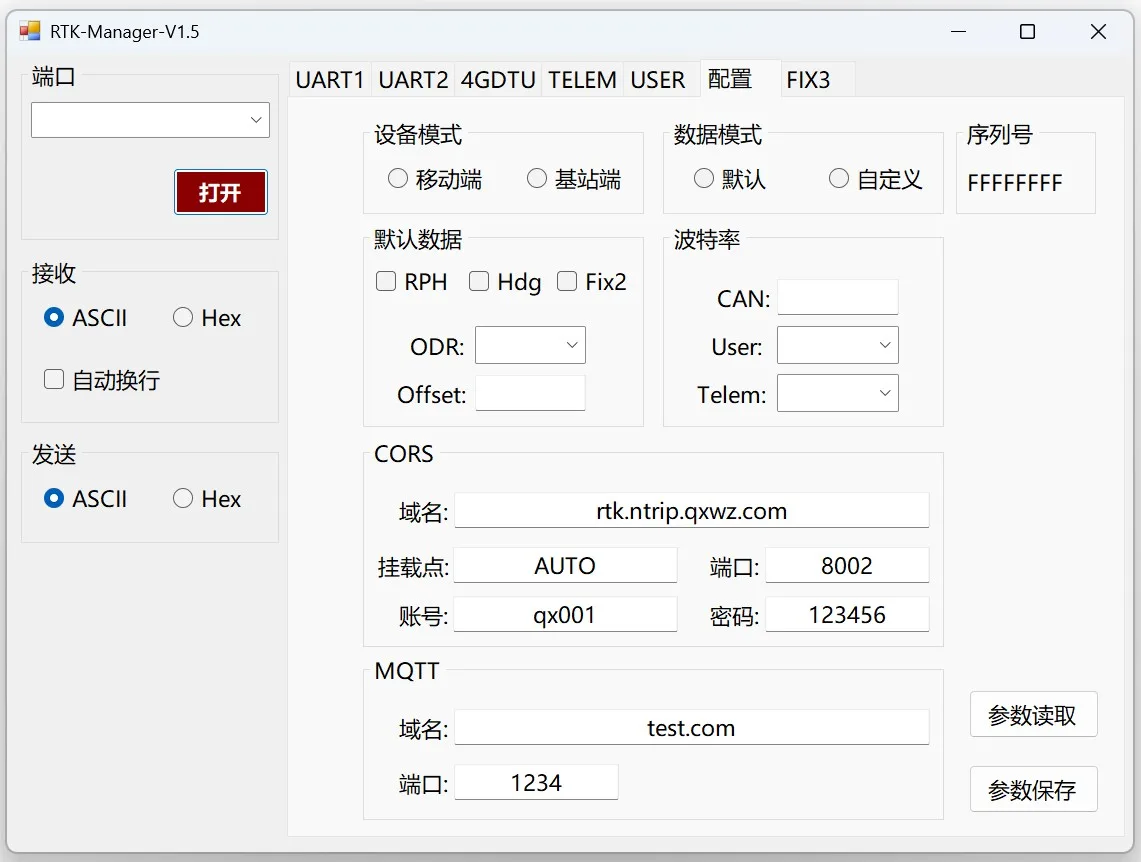This screenshot has width=1141, height=862.
Task: Tick the RPH checkbox
Action: [x=412, y=282]
